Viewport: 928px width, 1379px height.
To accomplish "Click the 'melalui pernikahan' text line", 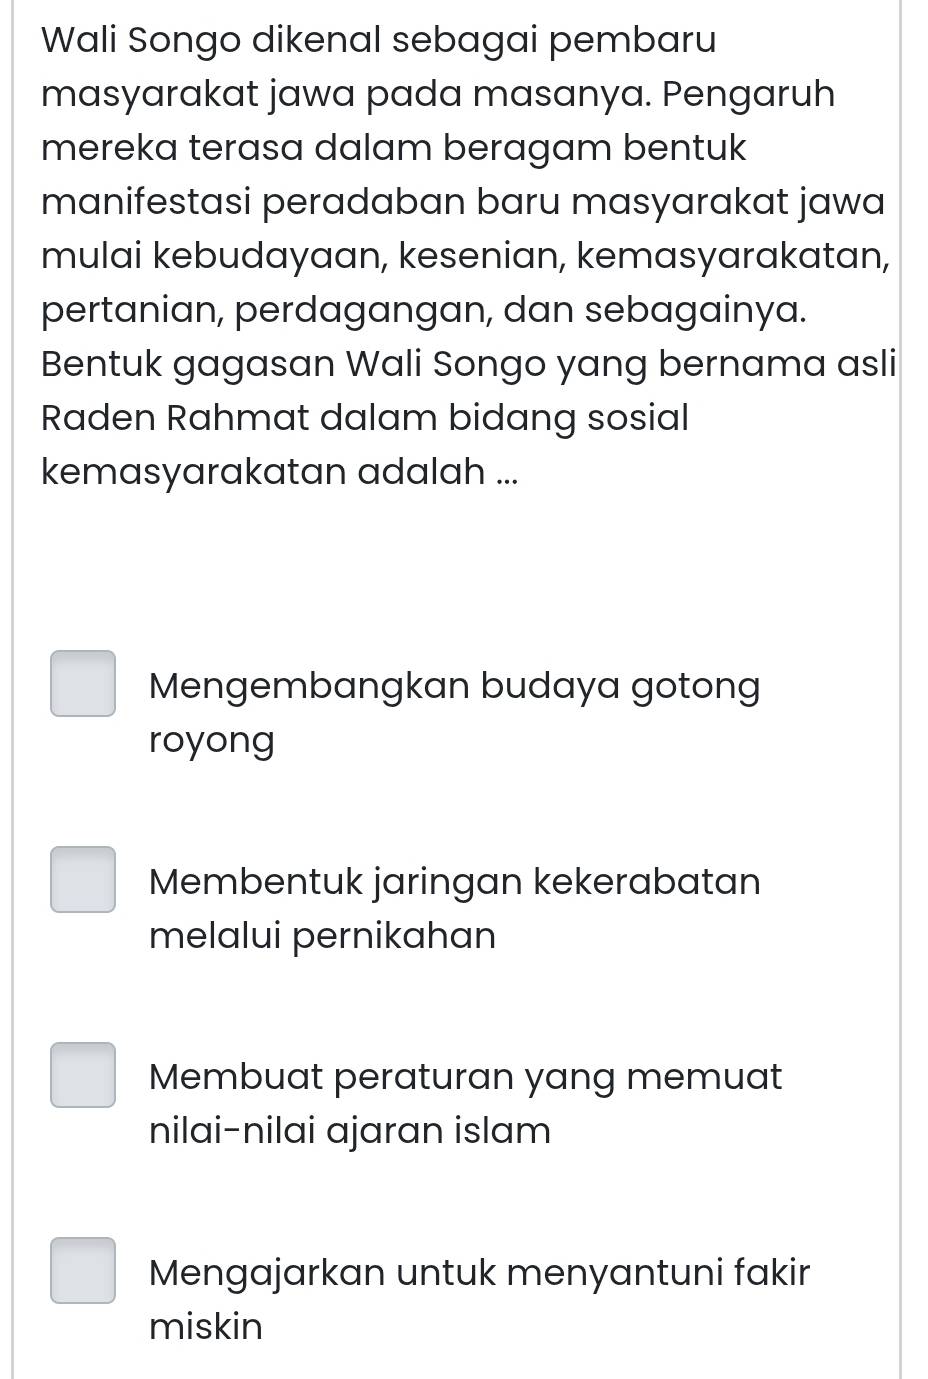I will tap(322, 936).
